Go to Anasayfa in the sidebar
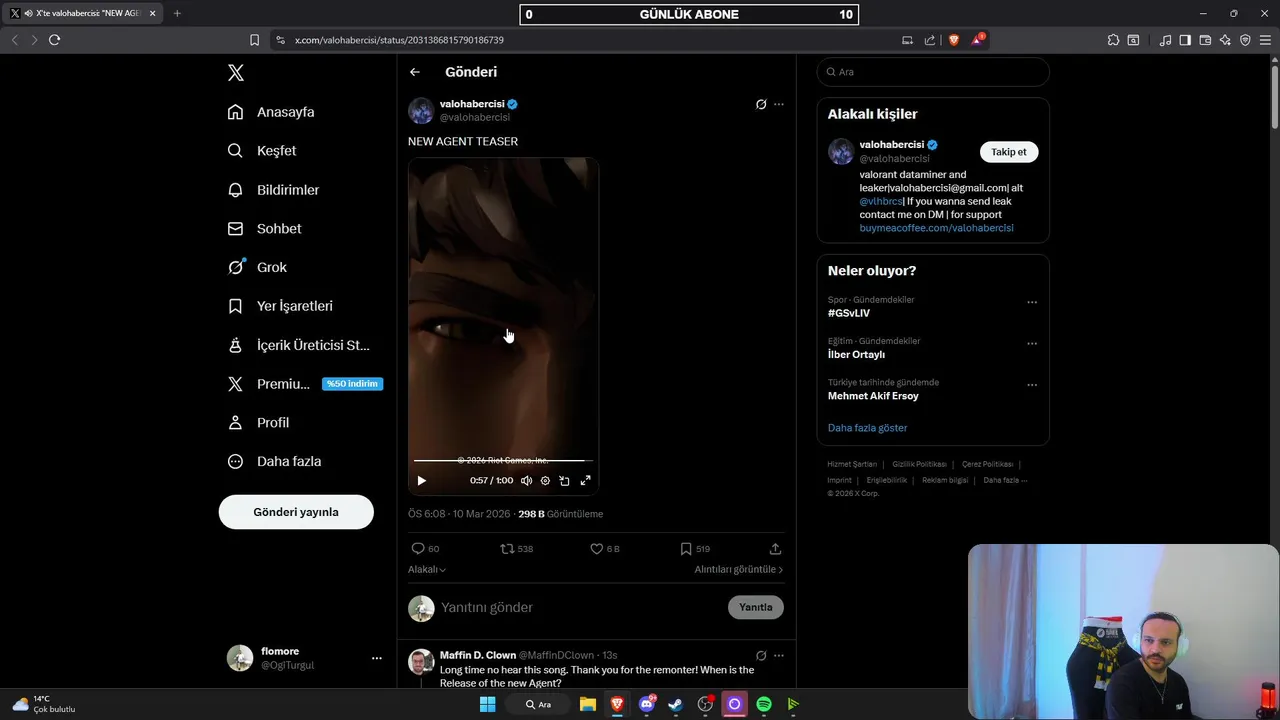The height and width of the screenshot is (720, 1280). click(271, 112)
